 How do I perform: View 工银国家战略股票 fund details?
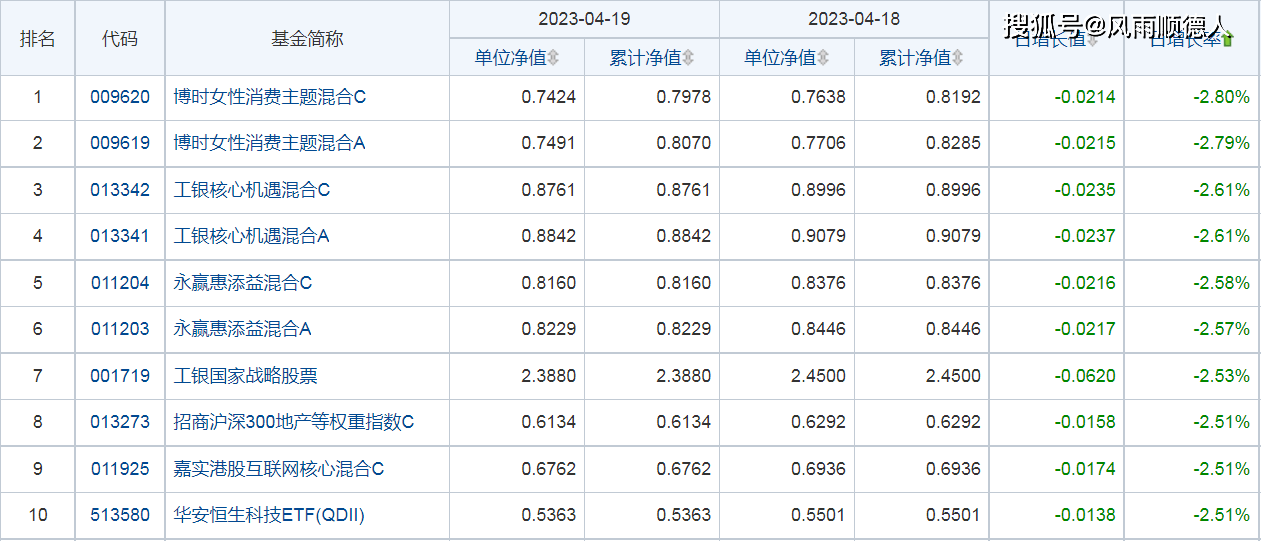point(246,376)
